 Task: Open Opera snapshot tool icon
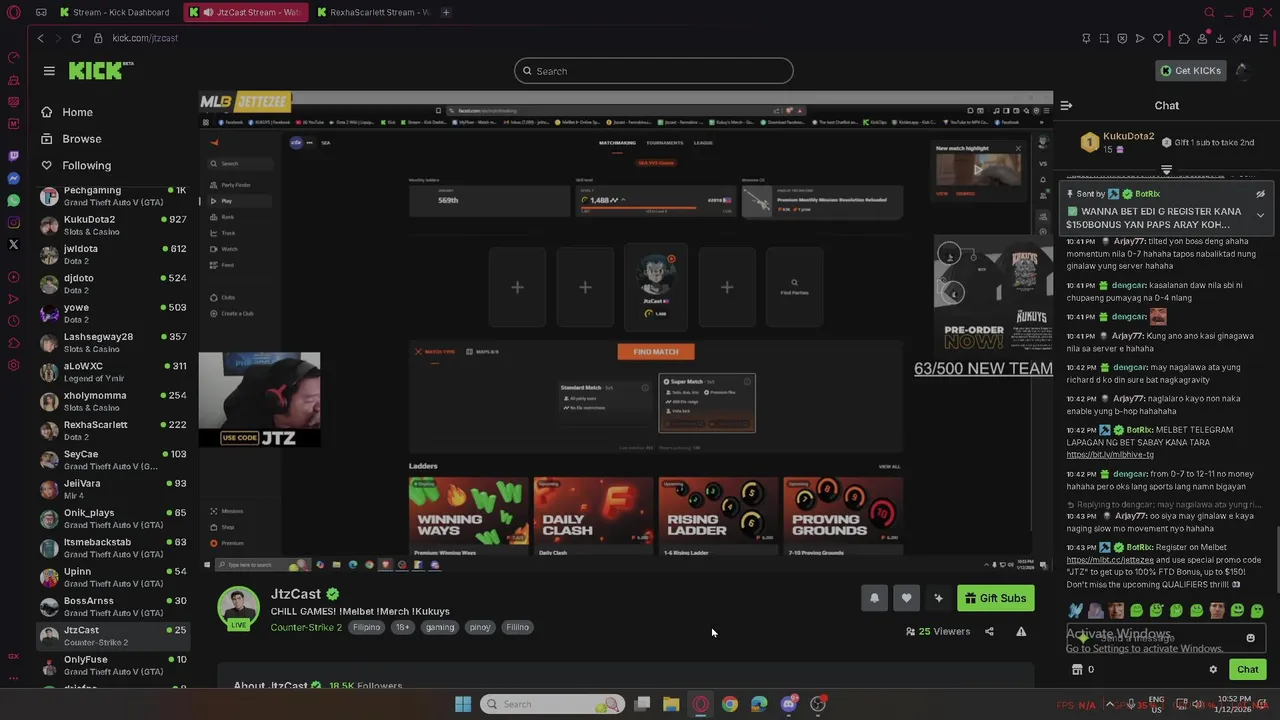tap(1104, 38)
